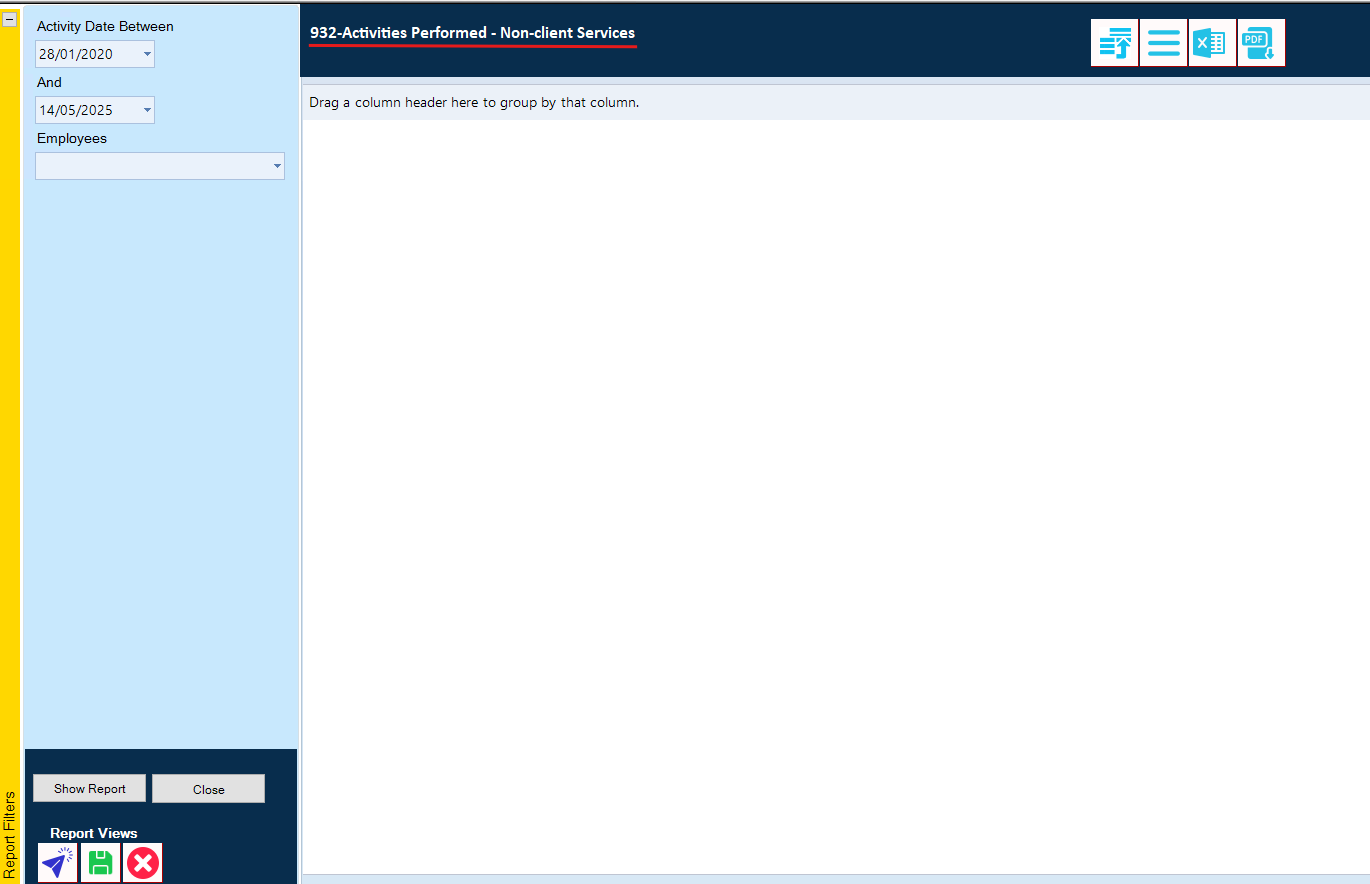Click the 932-Activities Performed report title
Viewport: 1370px width, 884px height.
point(472,33)
